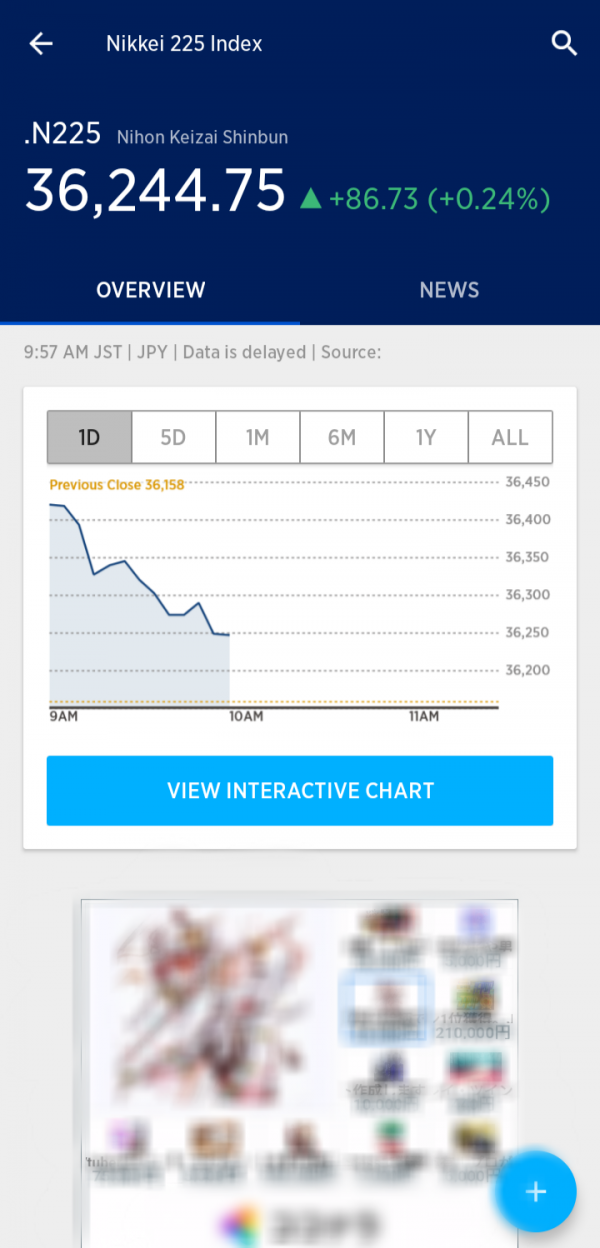Viewport: 600px width, 1248px height.
Task: Tap the Previous Close 36,158 label
Action: [x=116, y=485]
